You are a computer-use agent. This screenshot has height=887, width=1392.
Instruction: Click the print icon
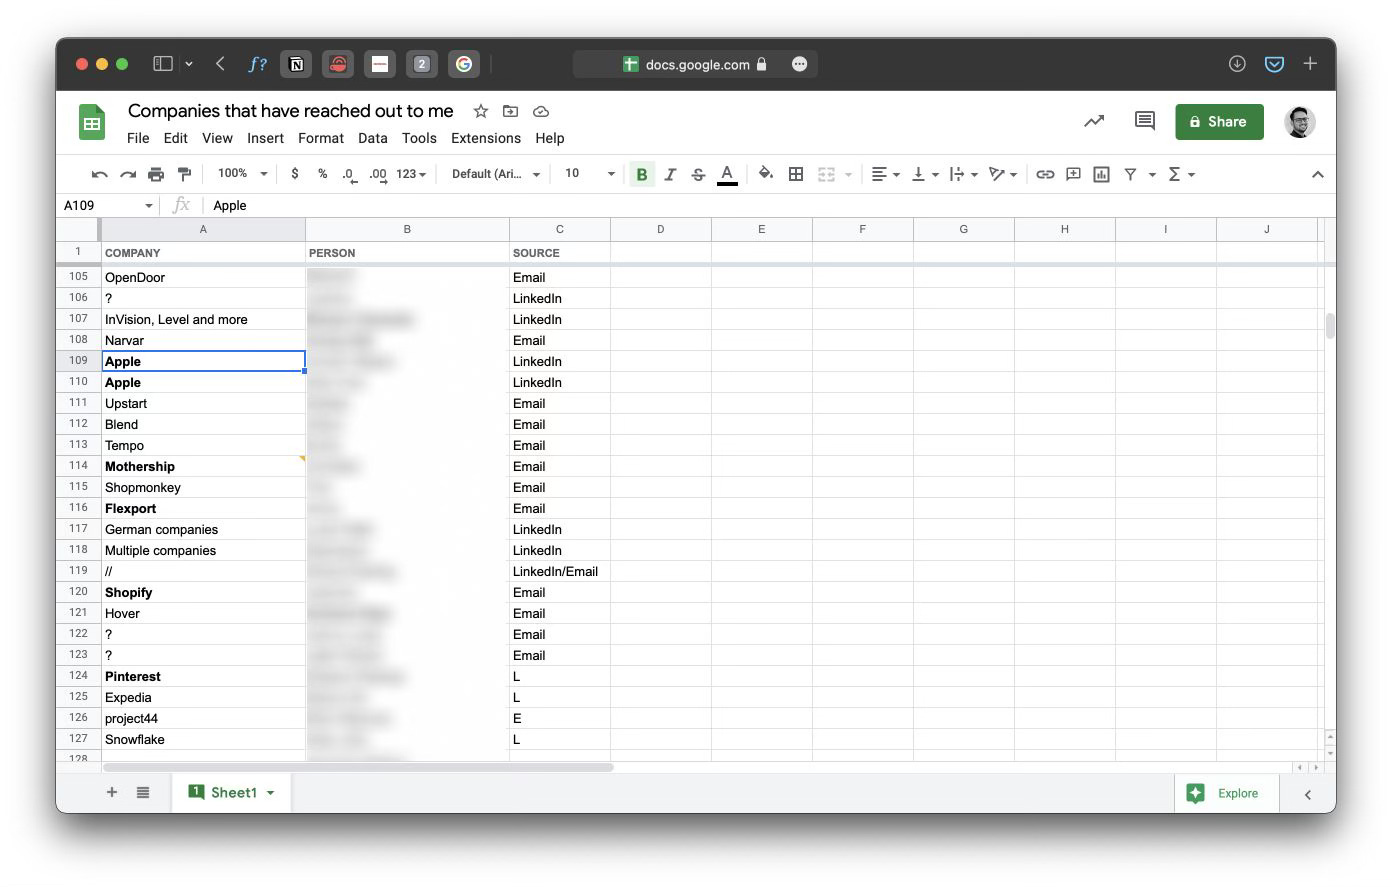tap(156, 174)
